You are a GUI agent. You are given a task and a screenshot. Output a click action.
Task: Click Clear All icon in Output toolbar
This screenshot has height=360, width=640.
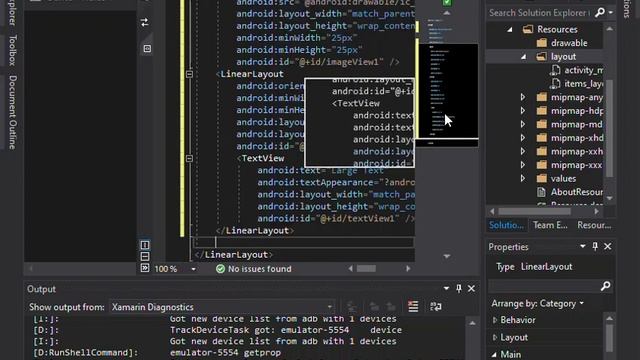click(413, 306)
